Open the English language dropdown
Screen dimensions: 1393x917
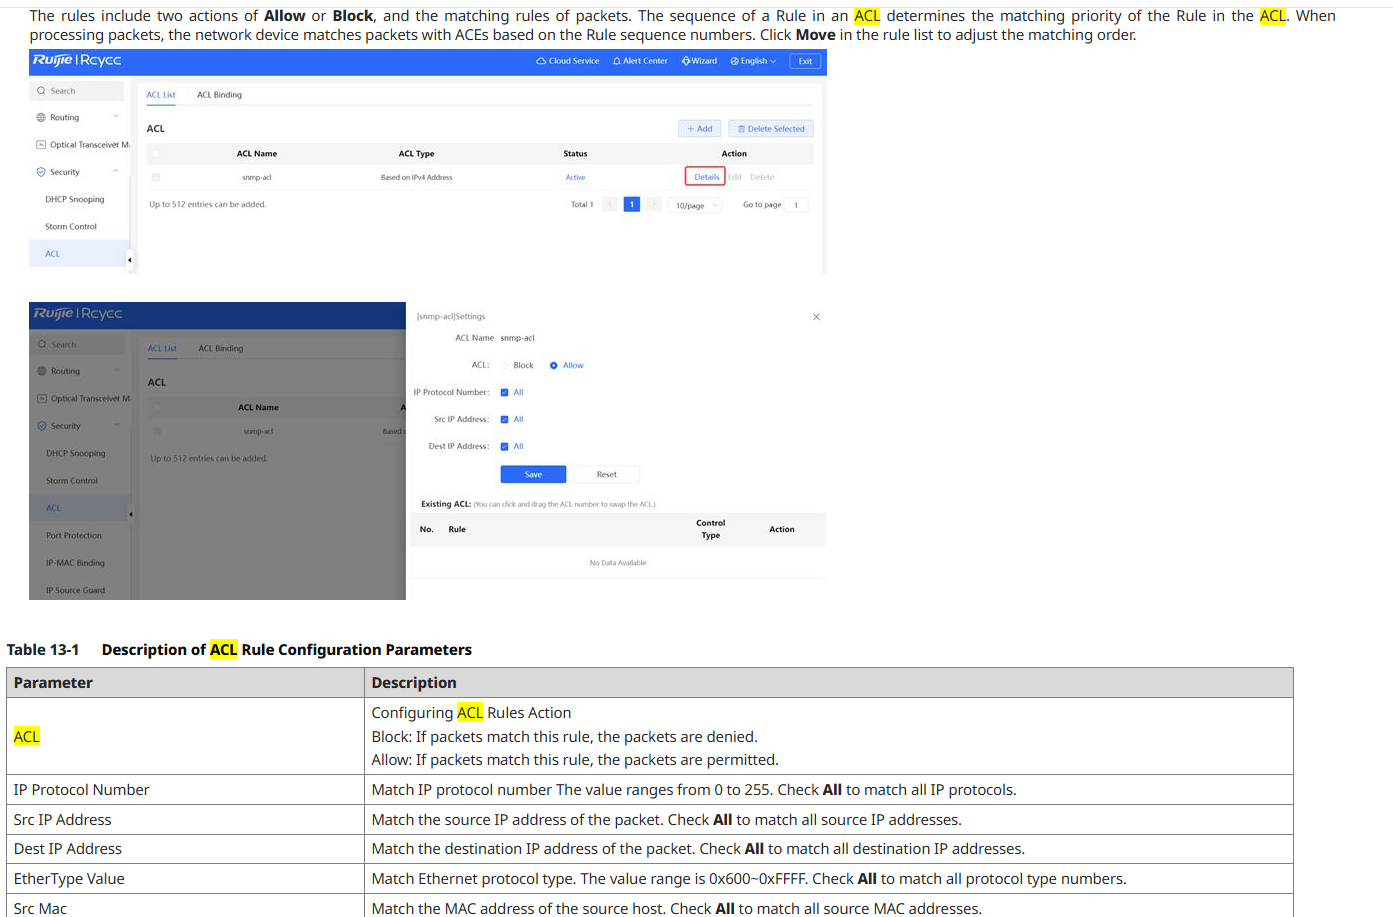[753, 61]
